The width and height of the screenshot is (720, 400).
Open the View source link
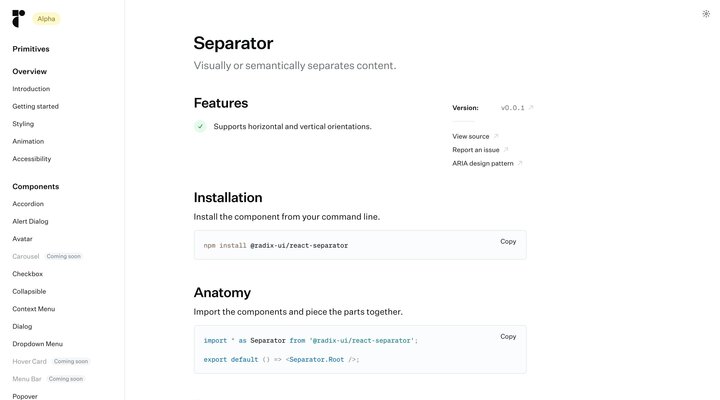pyautogui.click(x=471, y=136)
